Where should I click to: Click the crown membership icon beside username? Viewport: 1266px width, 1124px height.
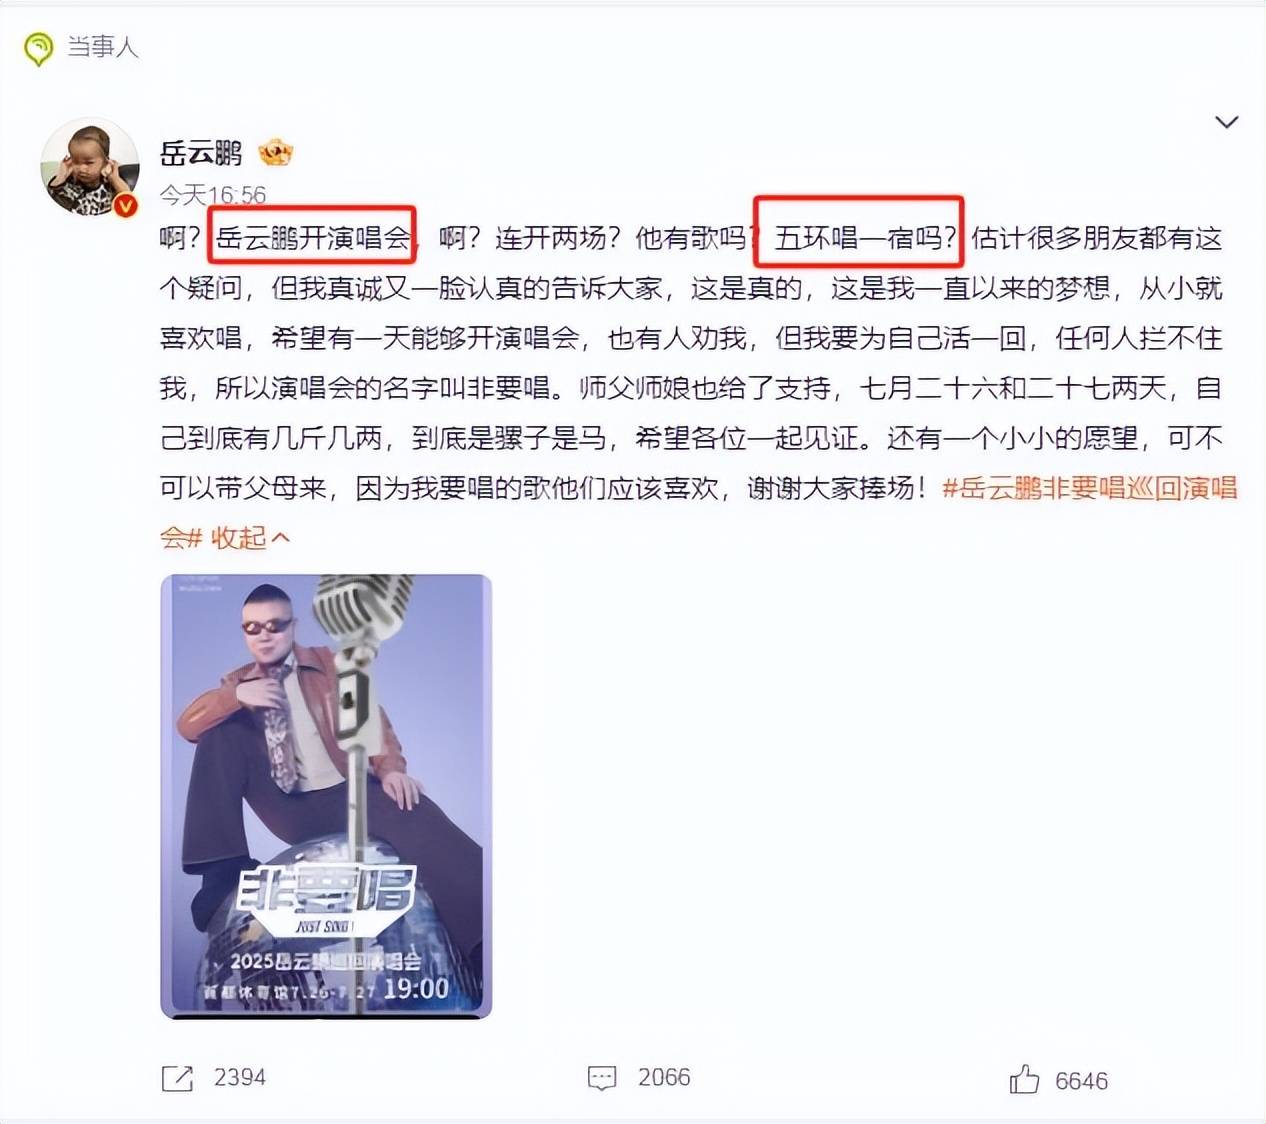(x=275, y=153)
